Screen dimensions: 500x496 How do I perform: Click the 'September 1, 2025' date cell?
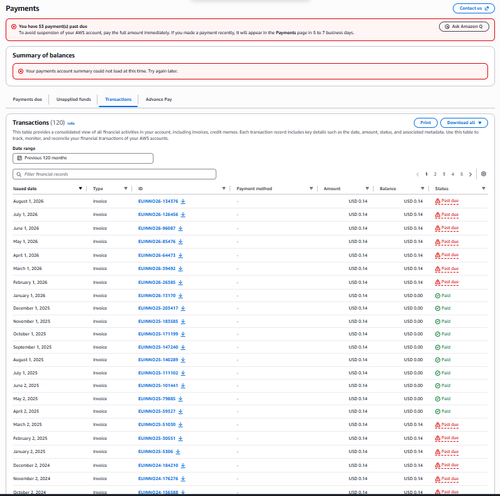(x=32, y=347)
